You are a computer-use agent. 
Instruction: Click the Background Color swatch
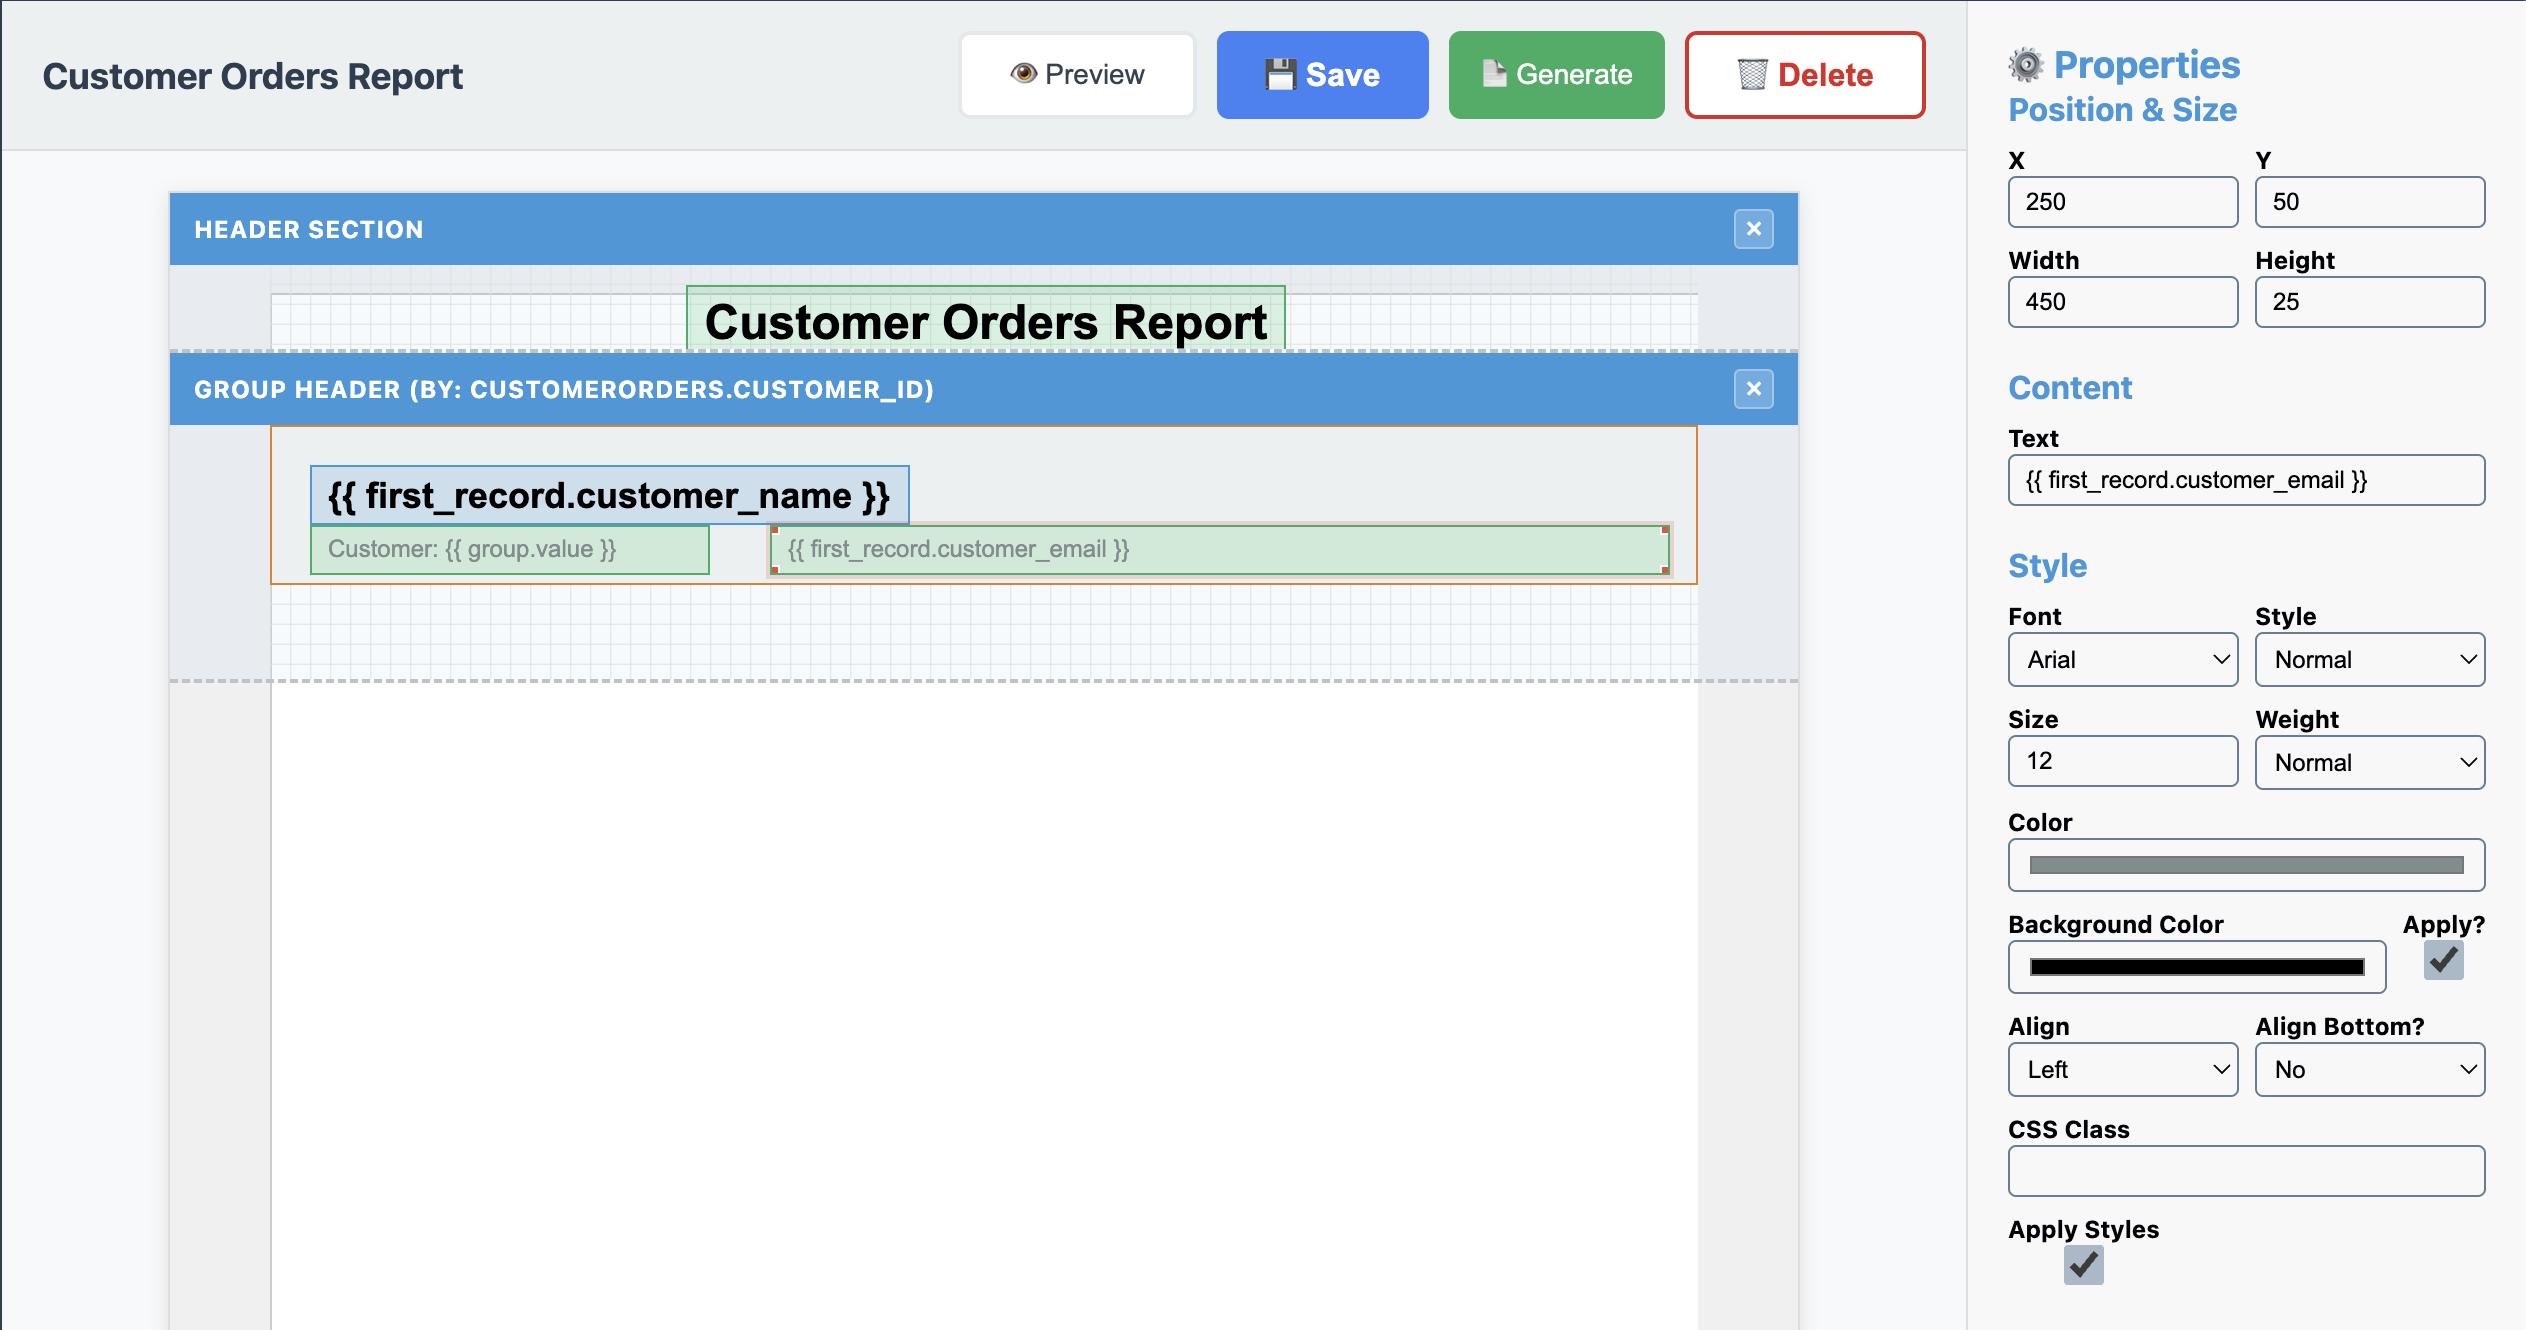(x=2196, y=966)
